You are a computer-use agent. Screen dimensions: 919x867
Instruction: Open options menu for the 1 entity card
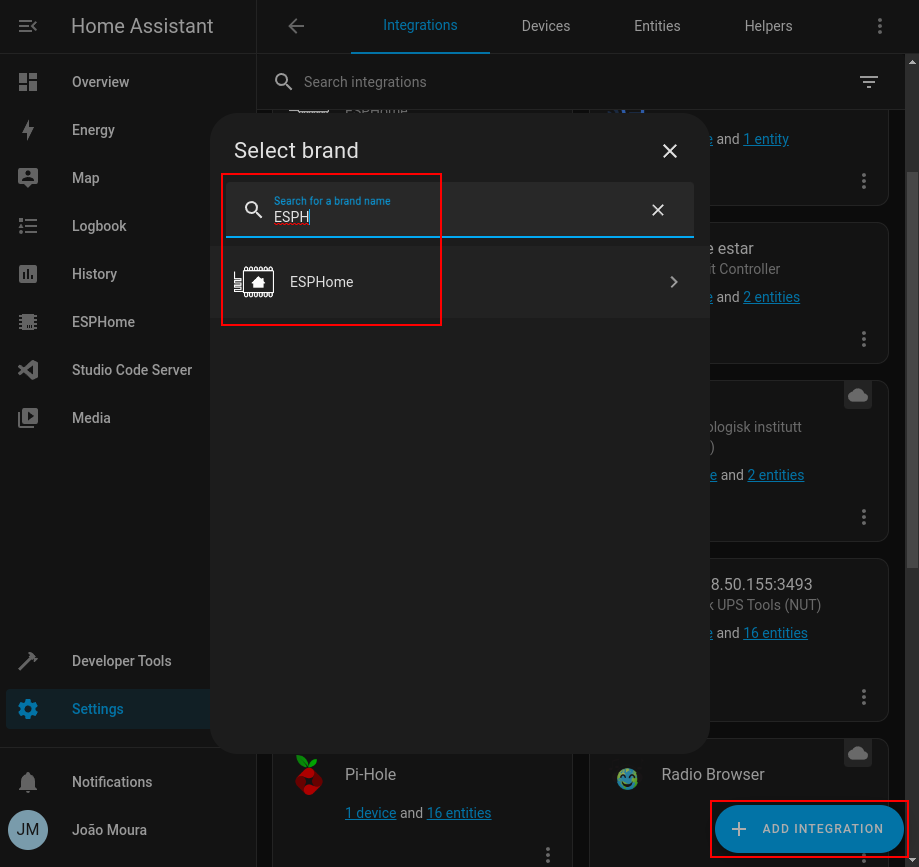pos(864,181)
